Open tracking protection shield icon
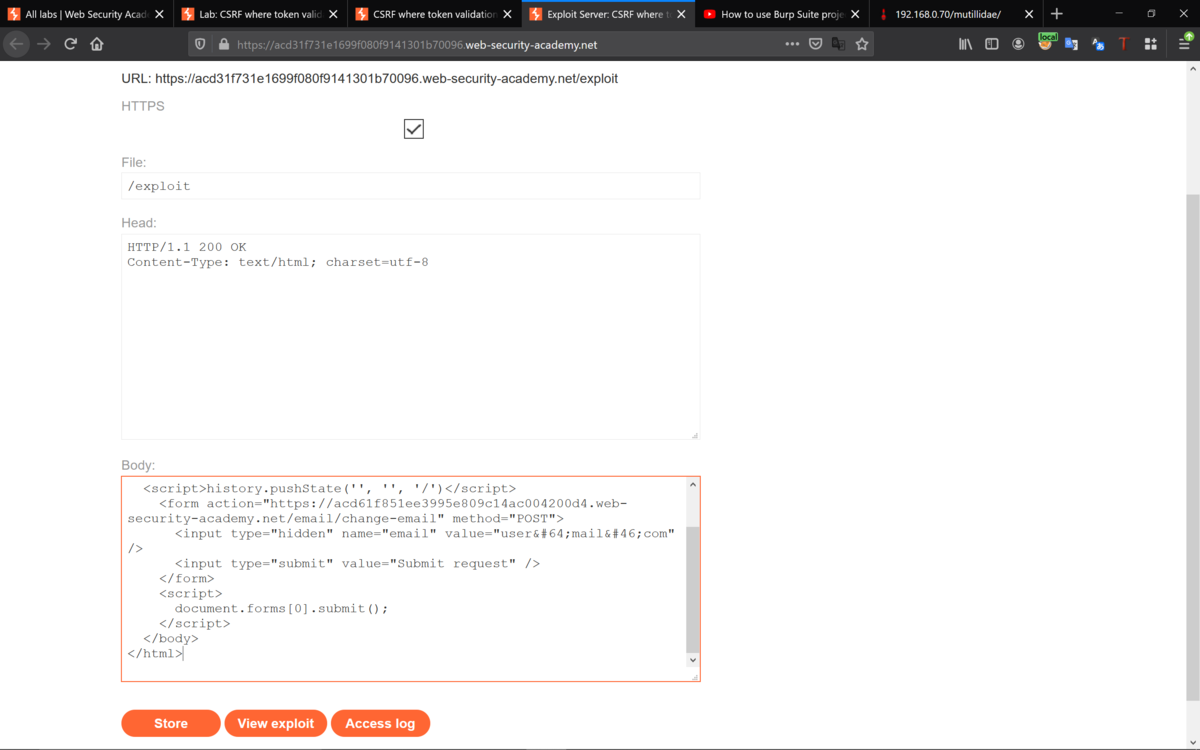Image resolution: width=1200 pixels, height=750 pixels. (x=200, y=44)
